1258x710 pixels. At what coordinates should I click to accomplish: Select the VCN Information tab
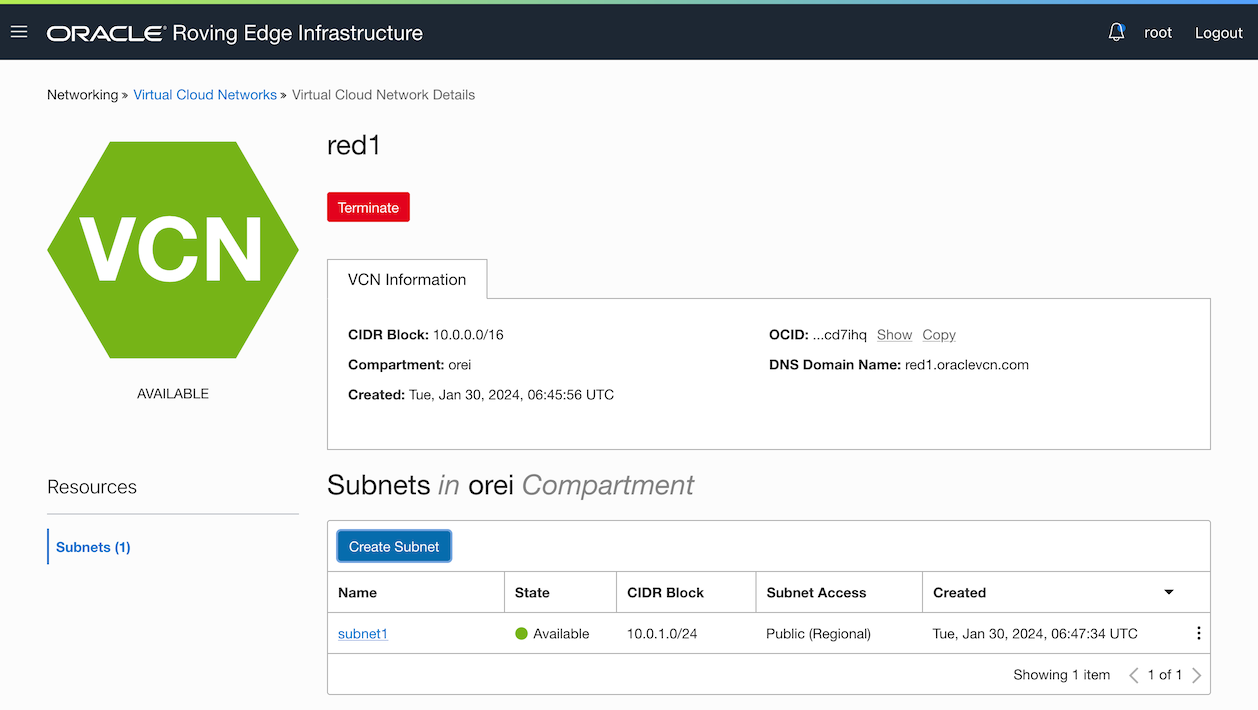pos(407,279)
